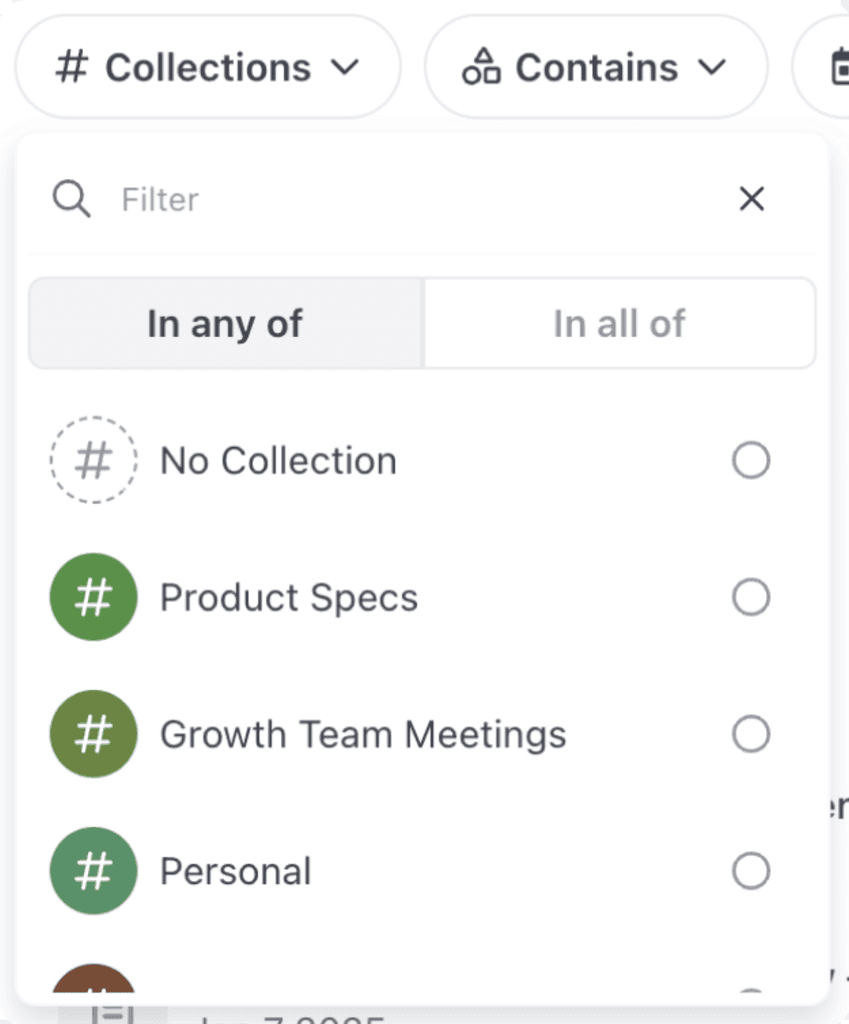The image size is (849, 1024).
Task: Click the olive Growth Team Meetings icon
Action: (x=93, y=735)
